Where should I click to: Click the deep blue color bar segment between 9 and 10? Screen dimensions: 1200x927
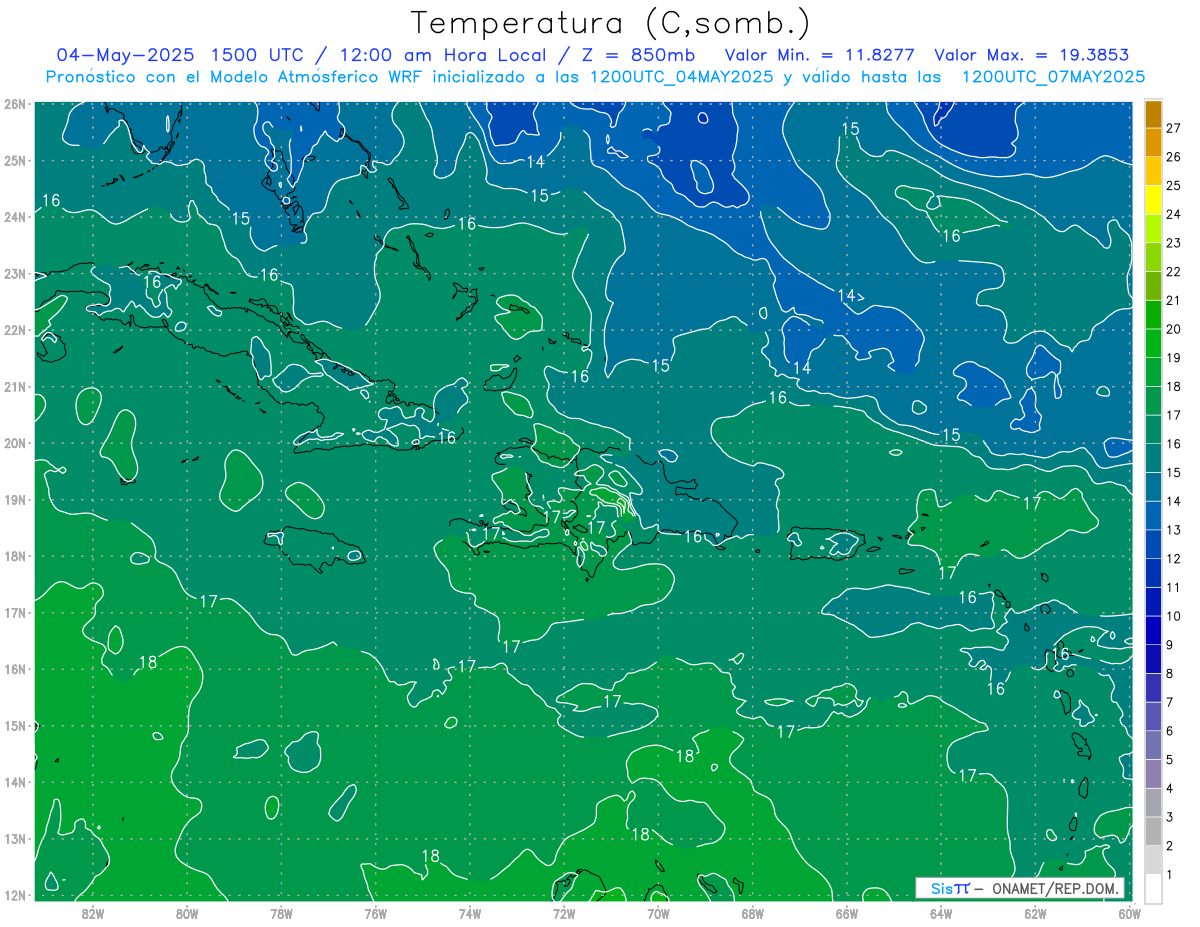point(1153,630)
